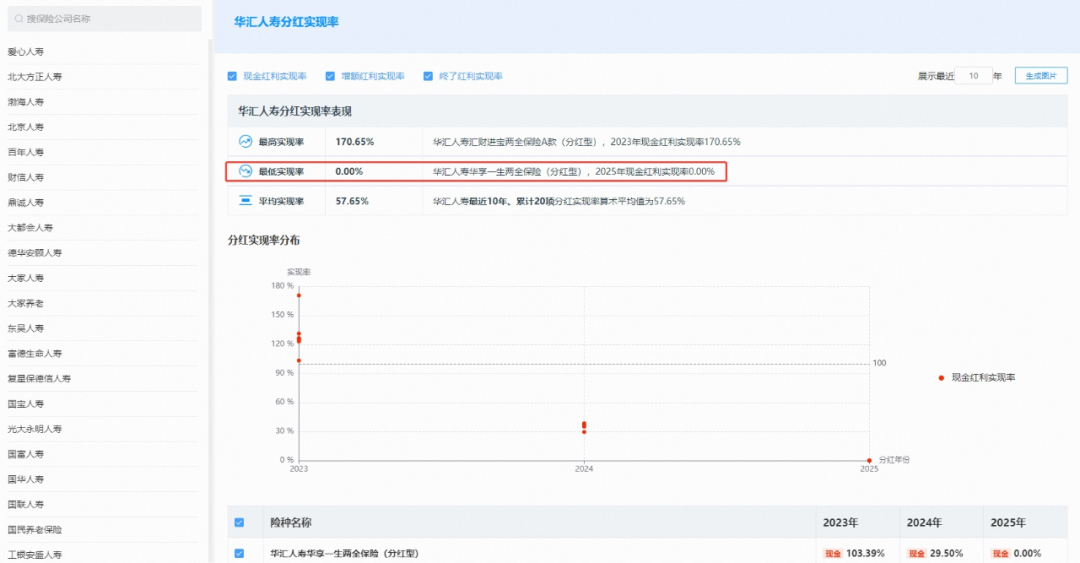Open 大都会人寿 from the sidebar
Viewport: 1080px width, 563px height.
[x=30, y=227]
